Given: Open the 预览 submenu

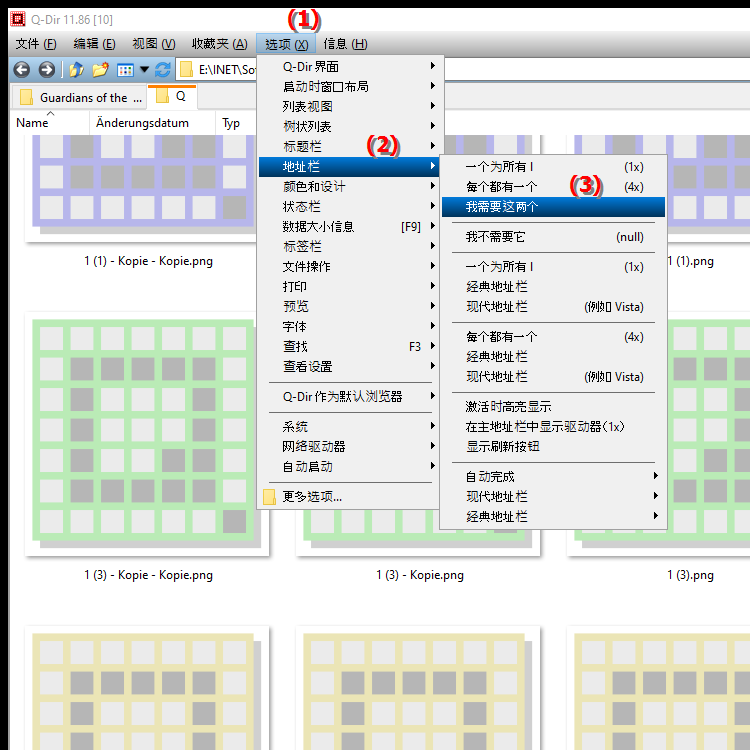Looking at the screenshot, I should pyautogui.click(x=349, y=307).
